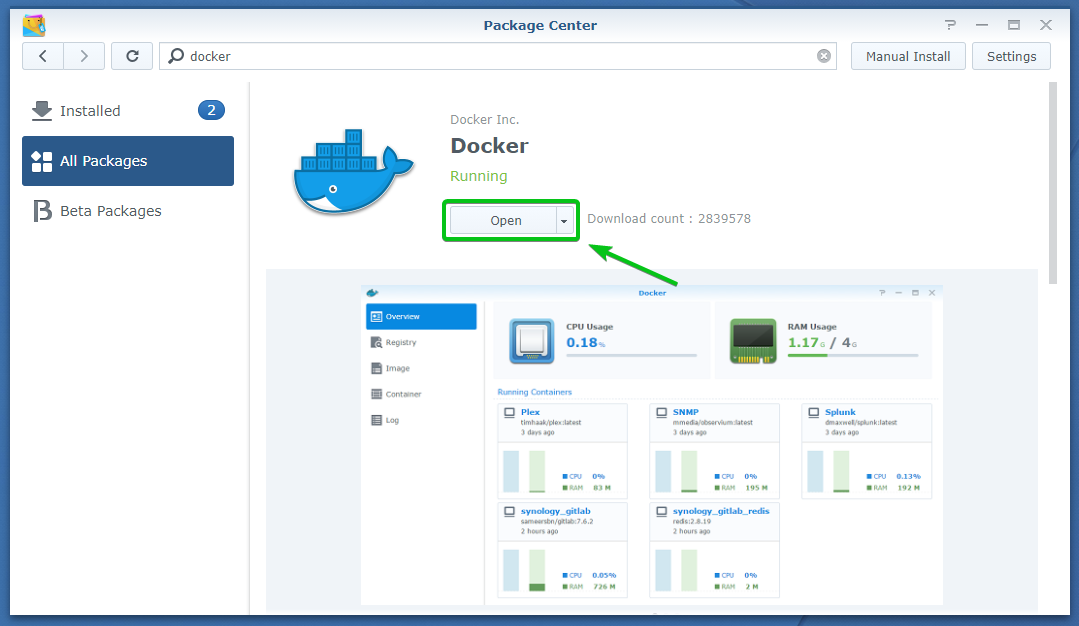1079x626 pixels.
Task: Minimize the Package Center window
Action: coord(982,25)
